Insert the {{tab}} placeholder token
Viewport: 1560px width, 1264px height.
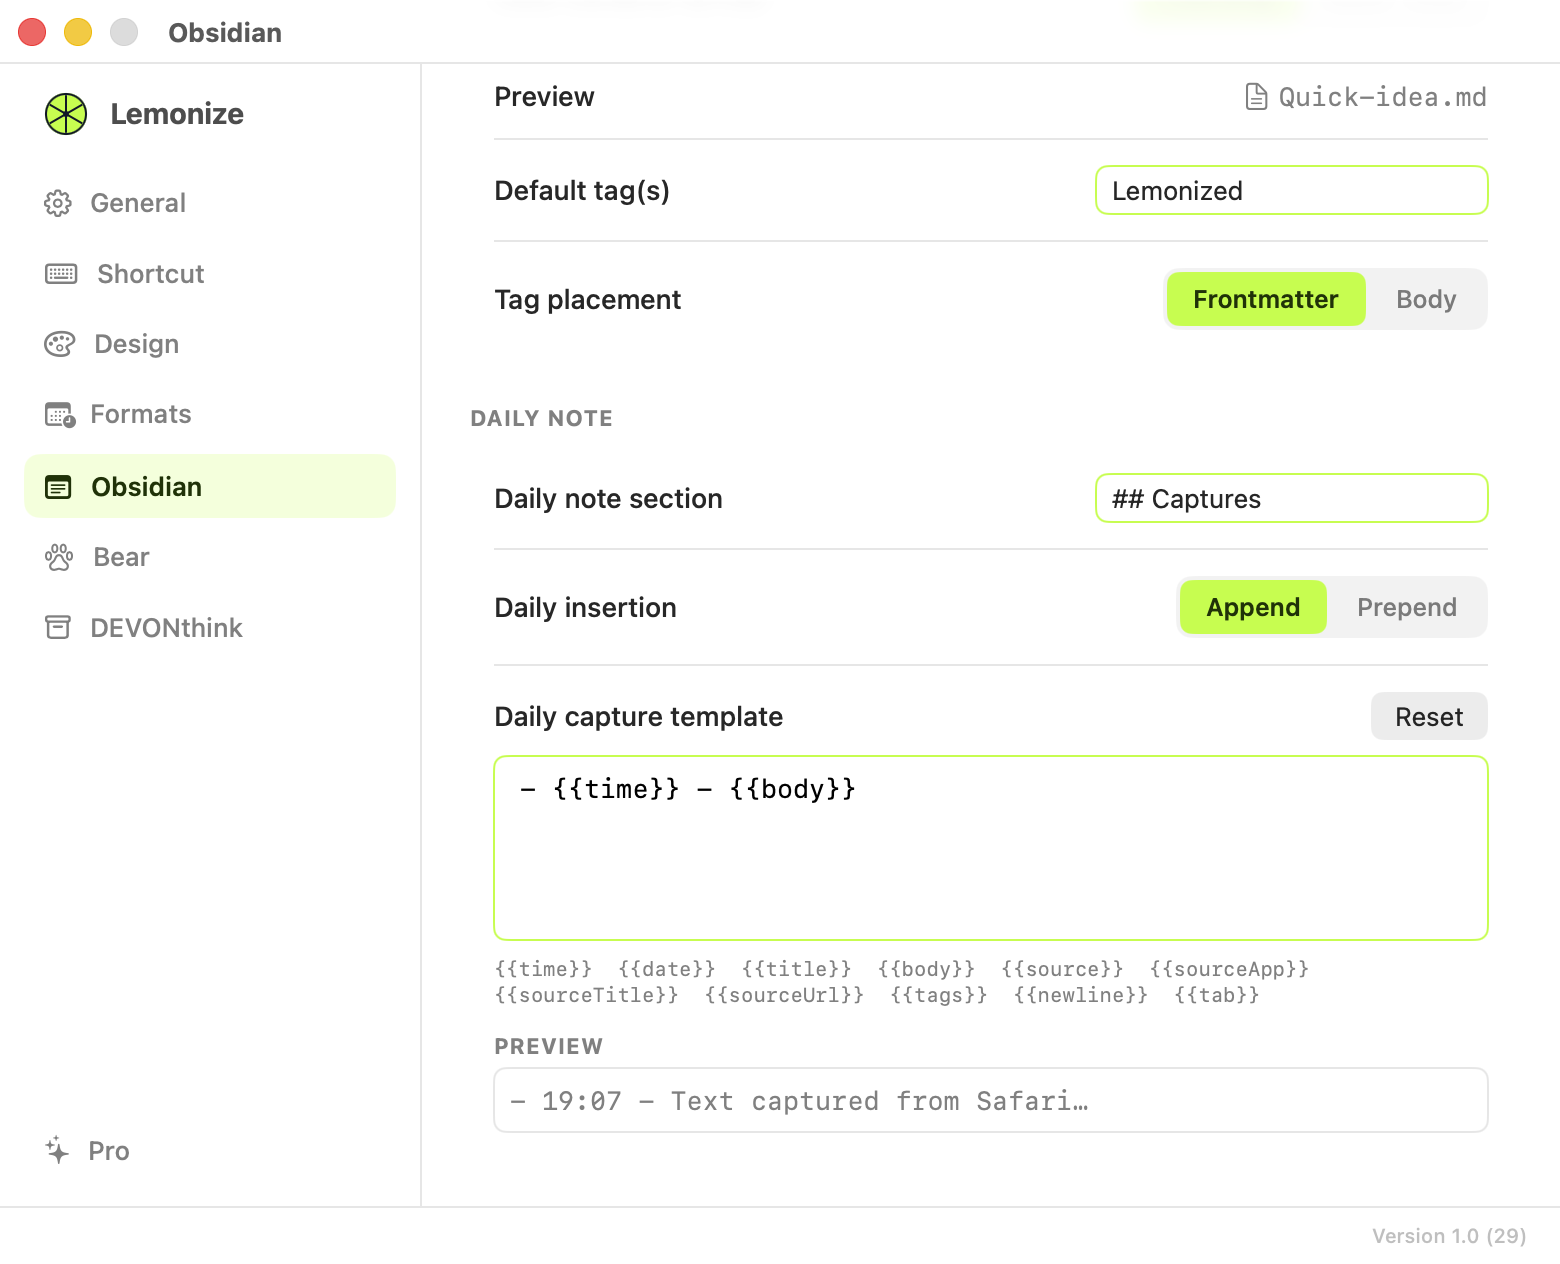point(1216,995)
